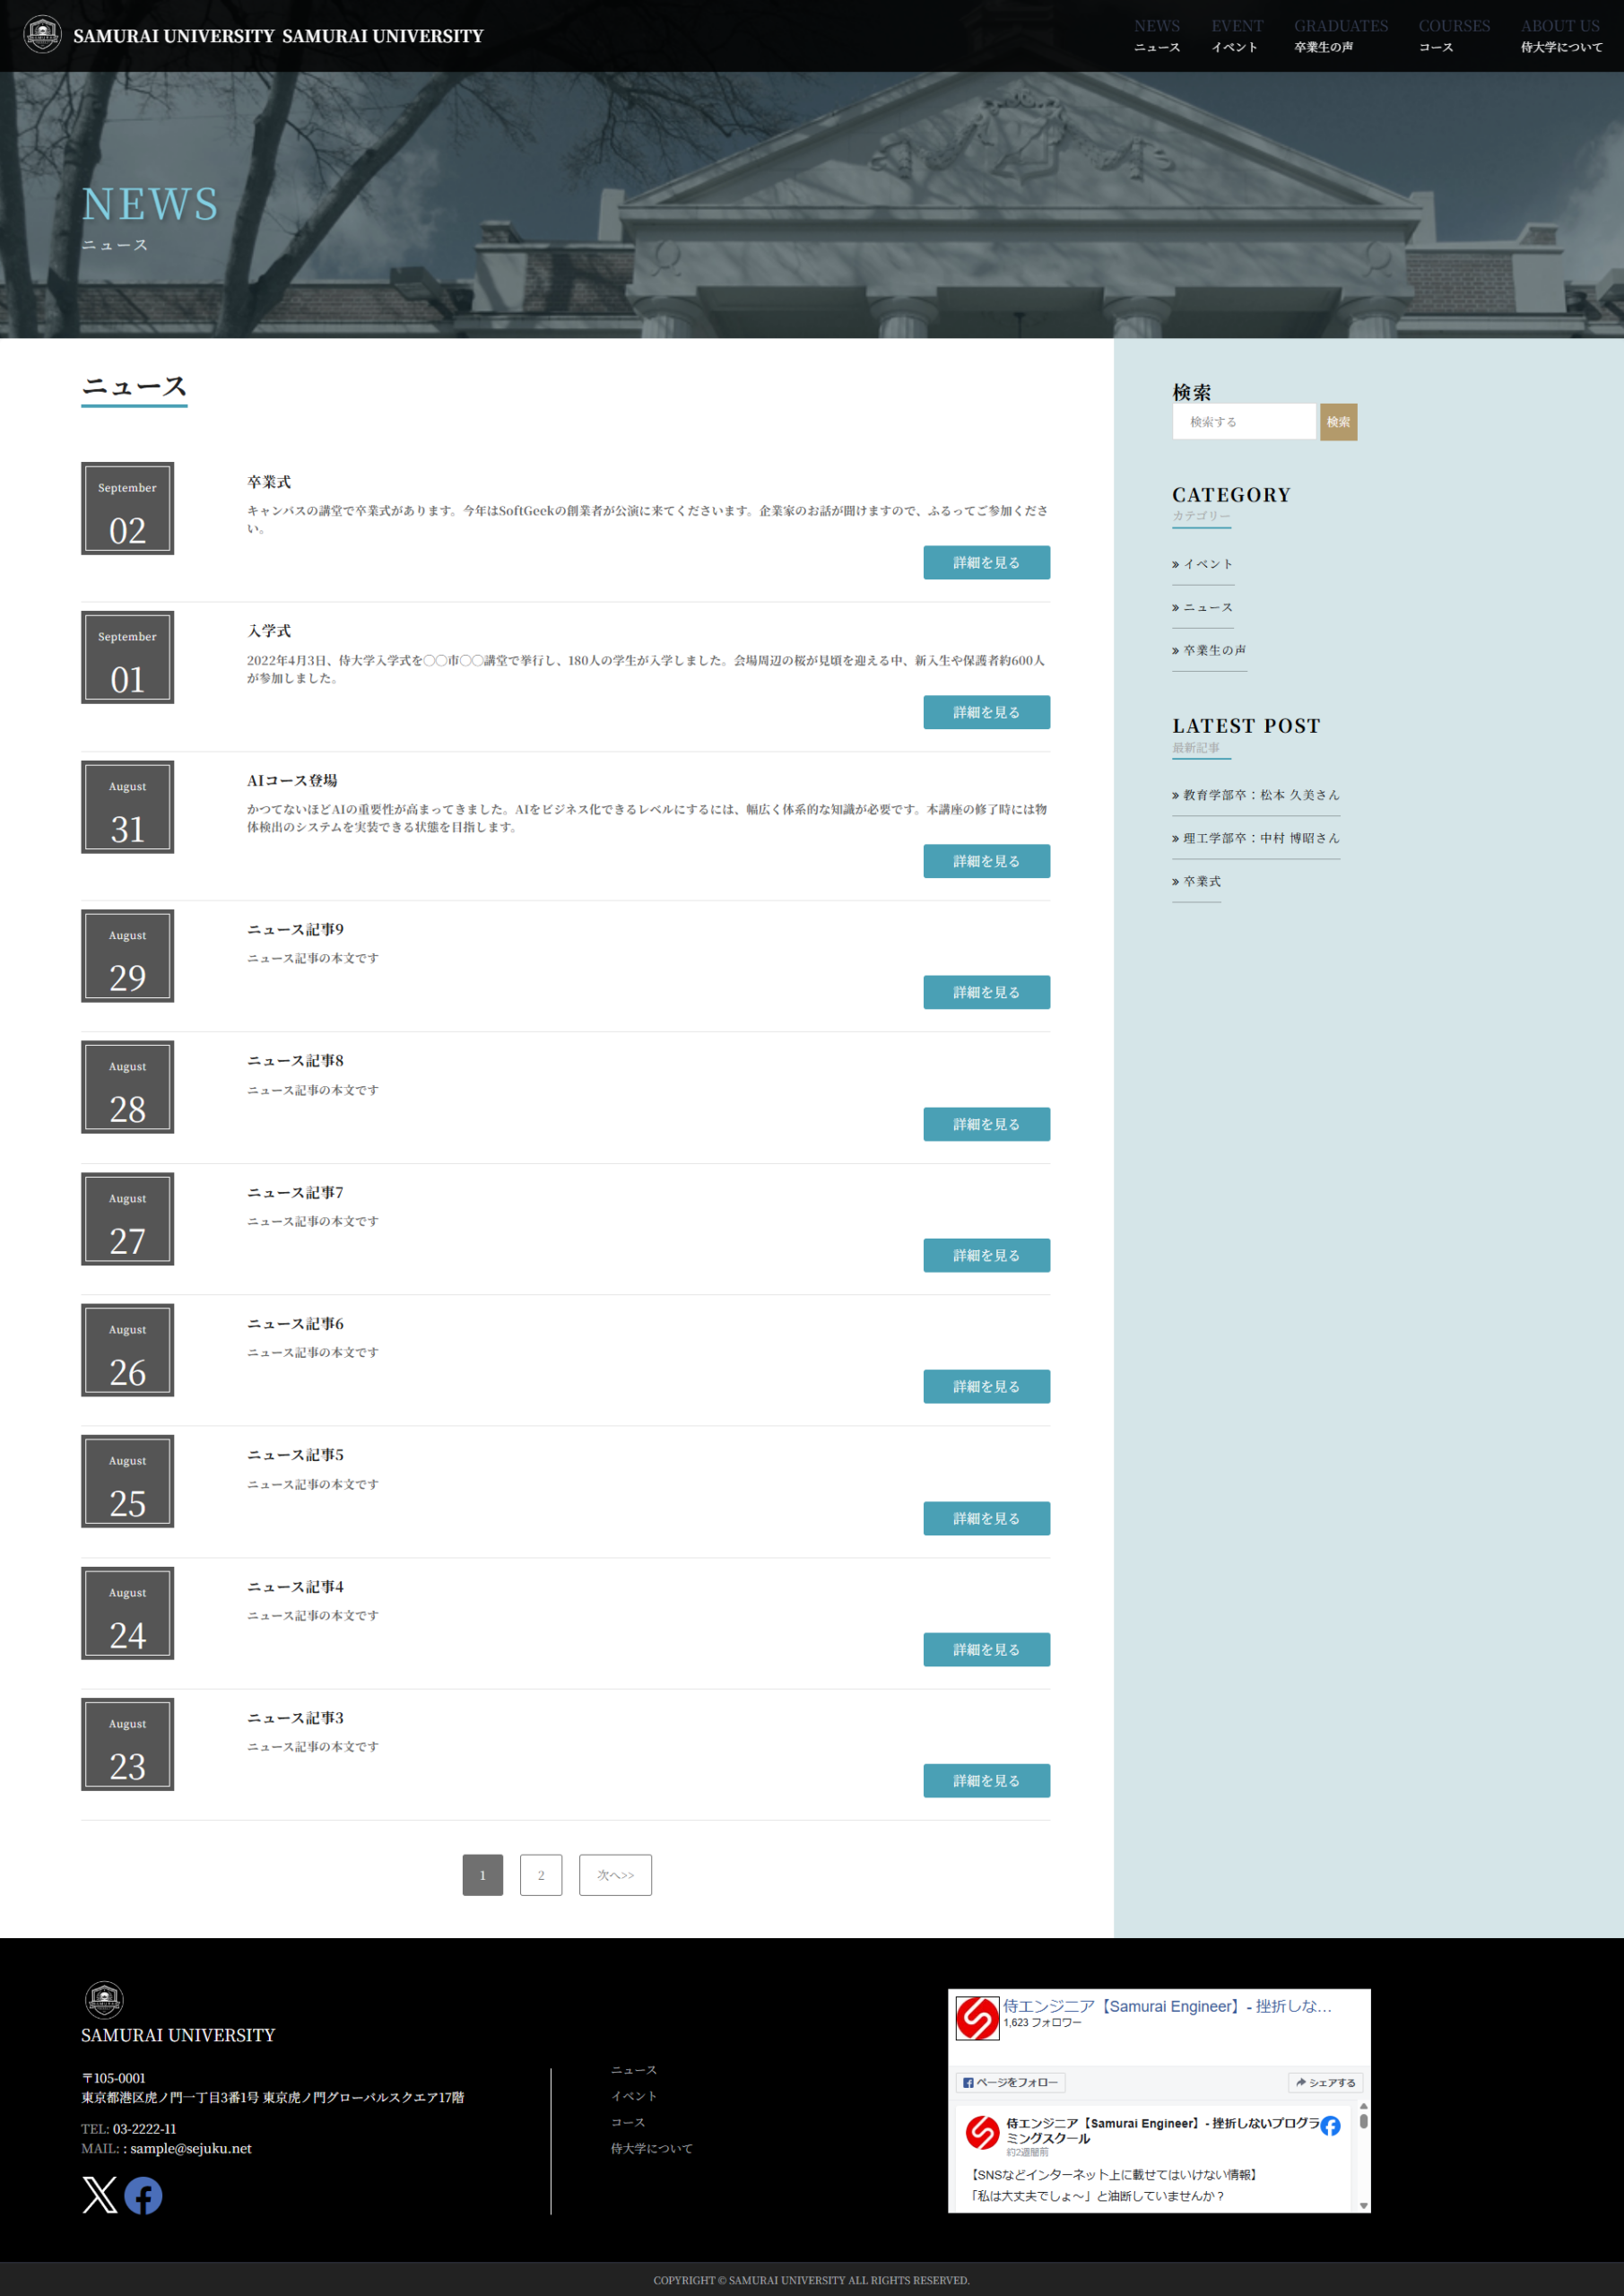Open the X (Twitter) icon in footer
Viewport: 1624px width, 2296px height.
(x=99, y=2195)
